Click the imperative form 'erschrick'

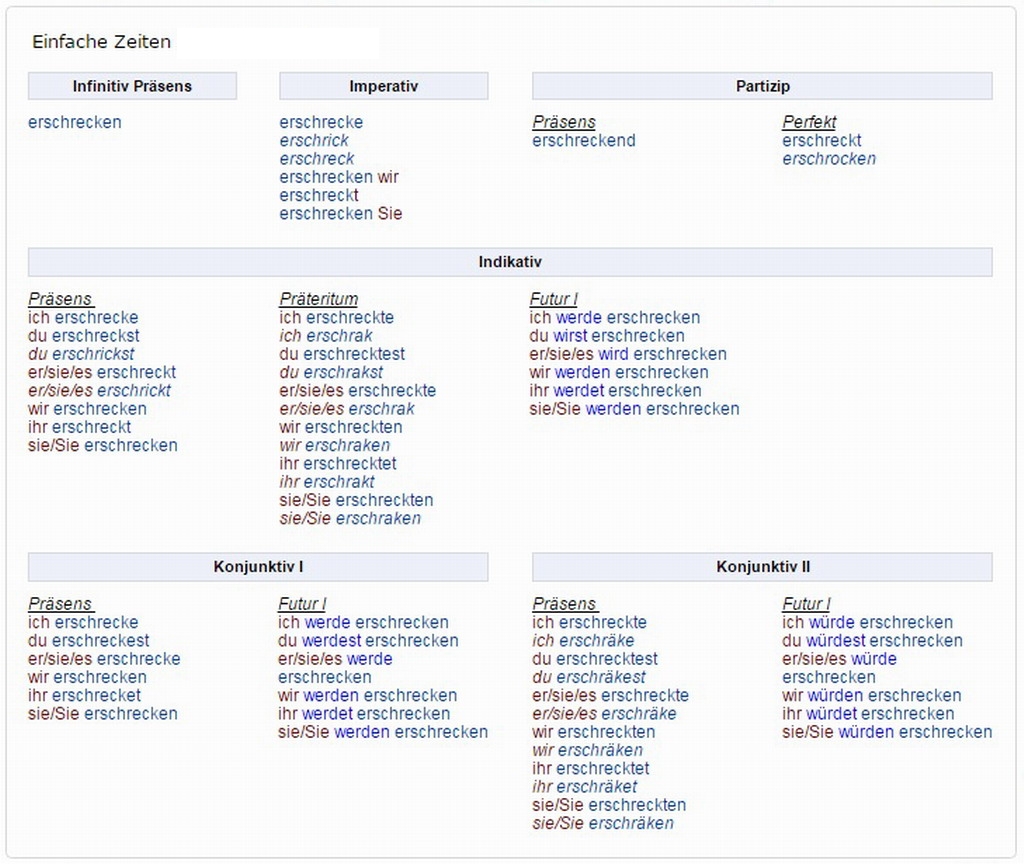point(314,140)
